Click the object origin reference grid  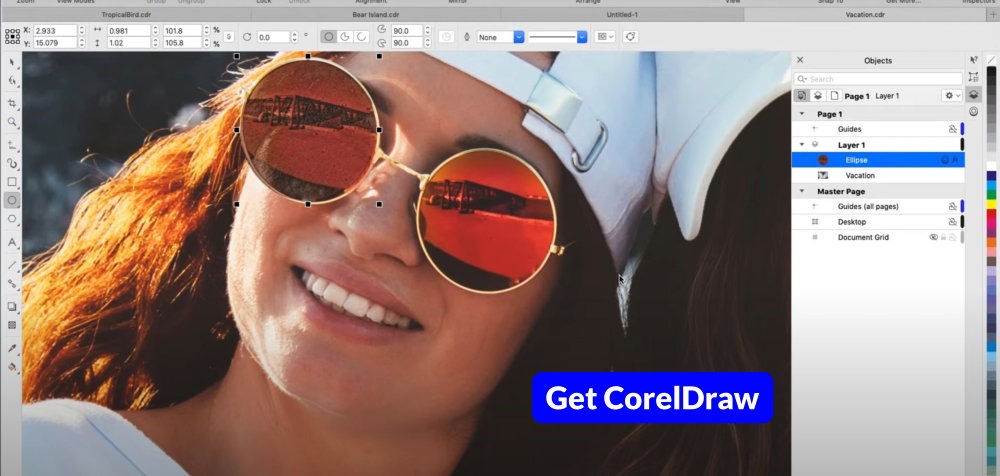[12, 36]
